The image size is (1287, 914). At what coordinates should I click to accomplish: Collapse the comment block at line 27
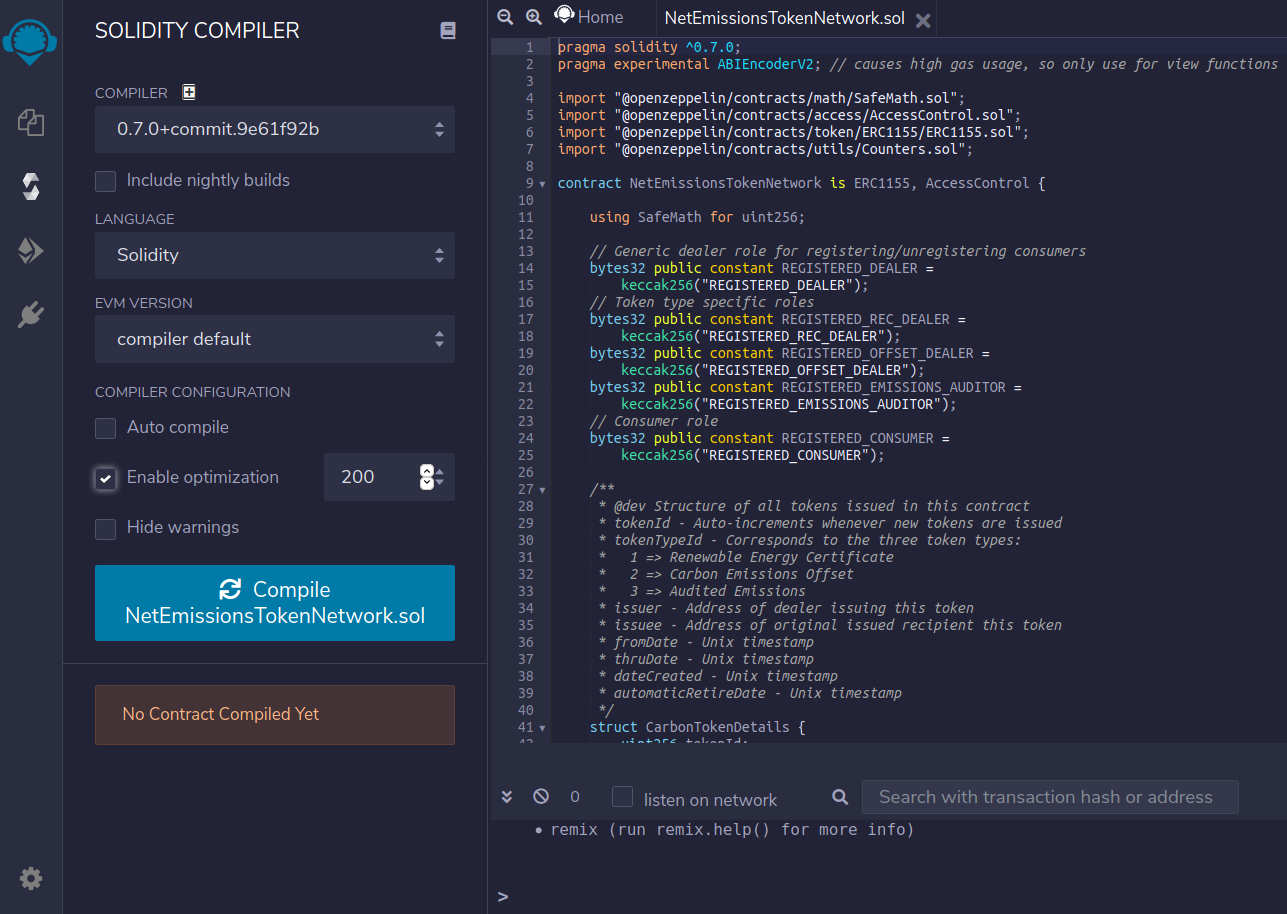[x=543, y=490]
